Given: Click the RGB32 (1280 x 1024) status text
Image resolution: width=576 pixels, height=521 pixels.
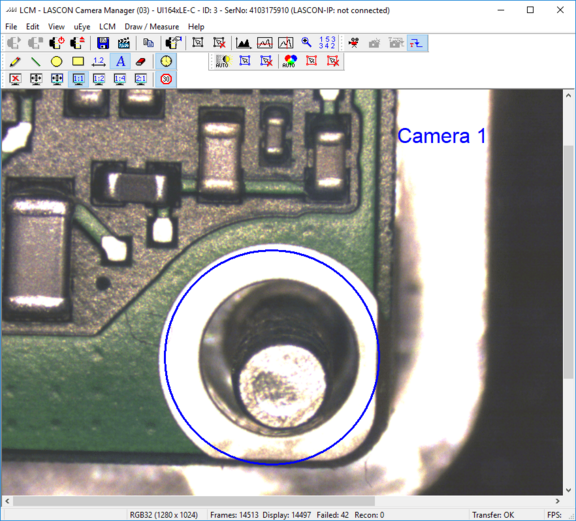Looking at the screenshot, I should (x=164, y=515).
